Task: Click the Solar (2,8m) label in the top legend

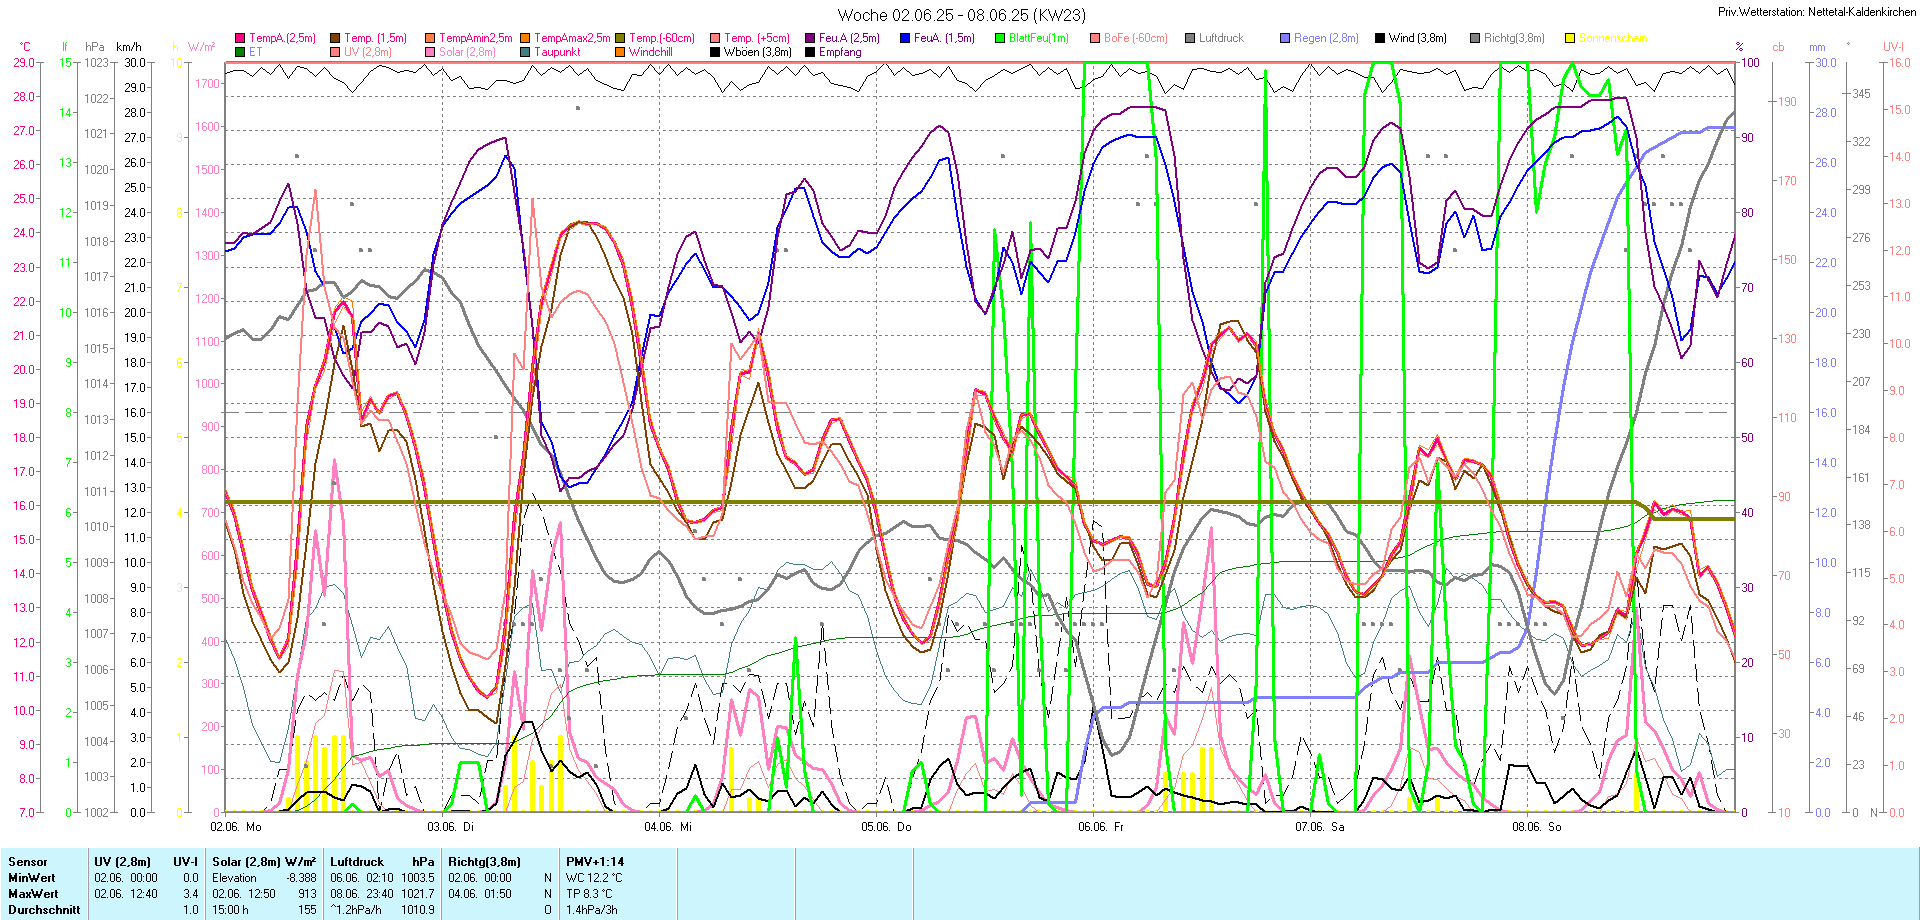Action: point(467,52)
